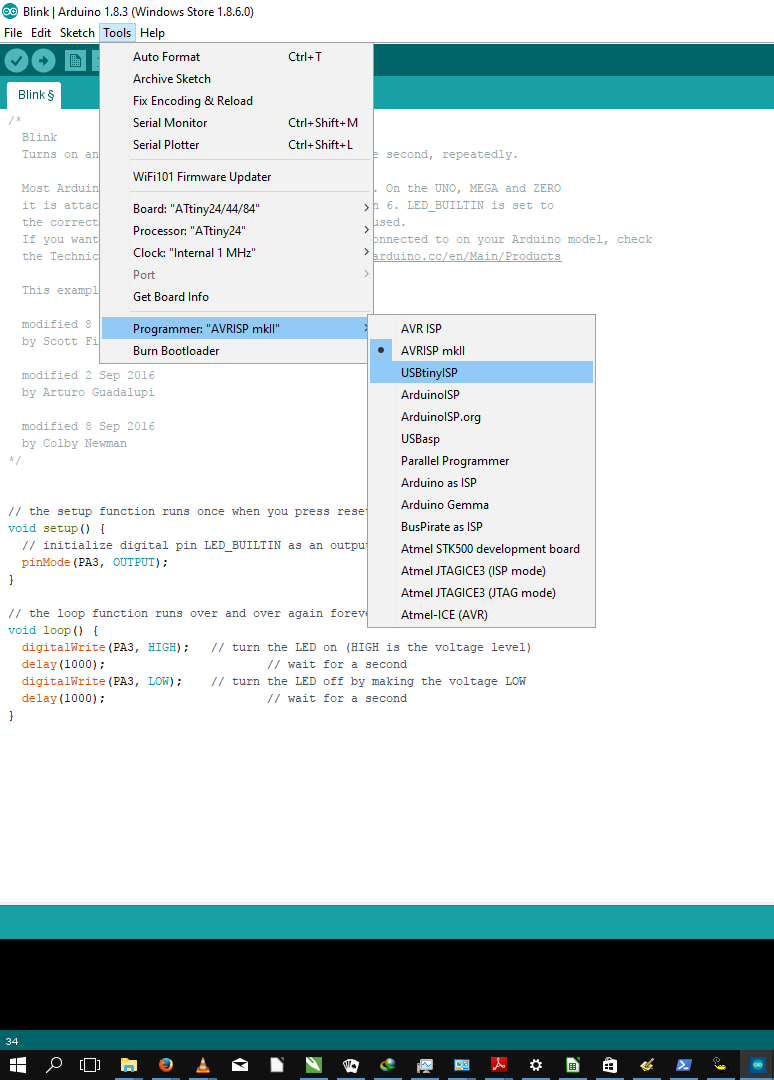Launch File Explorer from the taskbar
This screenshot has height=1080, width=774.
coord(129,1065)
